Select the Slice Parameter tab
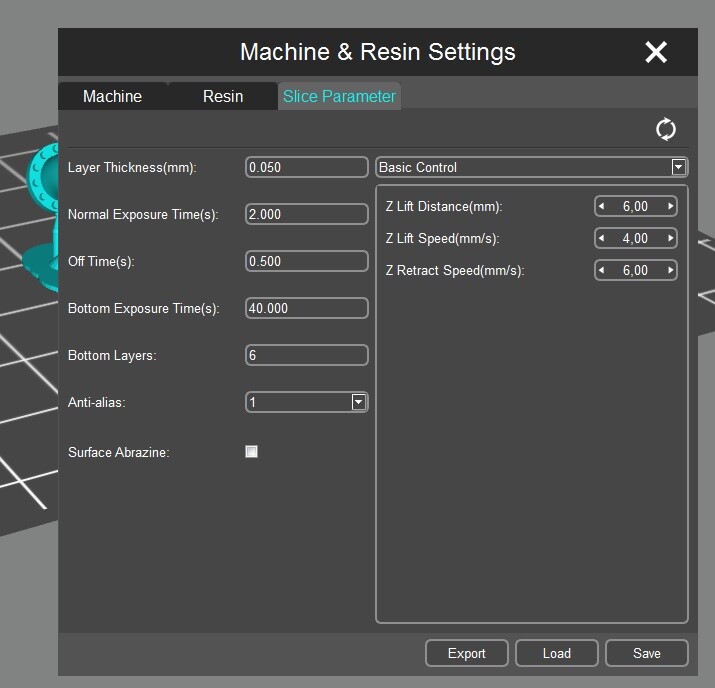Screen dimensions: 715x688 point(339,96)
